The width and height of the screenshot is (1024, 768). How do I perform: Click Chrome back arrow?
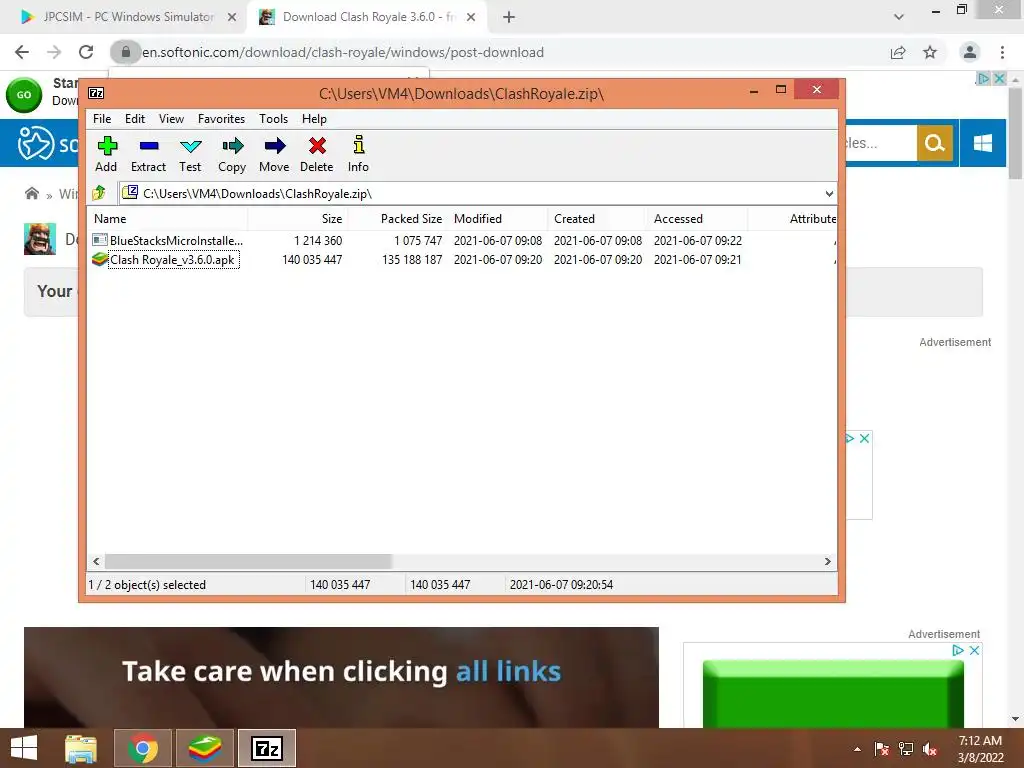(x=22, y=52)
